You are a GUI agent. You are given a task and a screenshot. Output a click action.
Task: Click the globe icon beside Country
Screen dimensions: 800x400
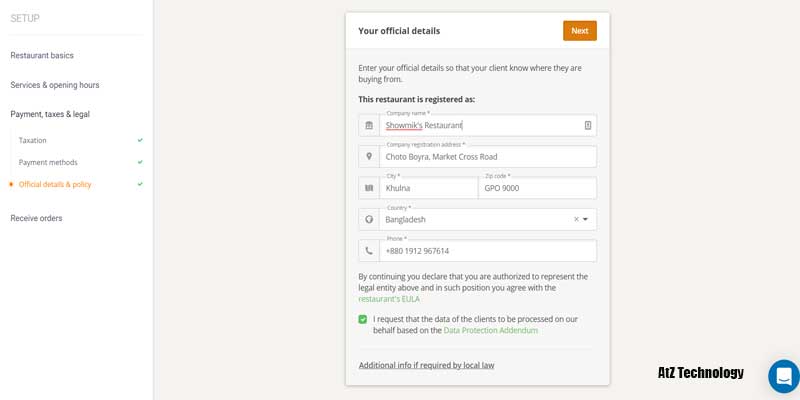click(x=369, y=219)
